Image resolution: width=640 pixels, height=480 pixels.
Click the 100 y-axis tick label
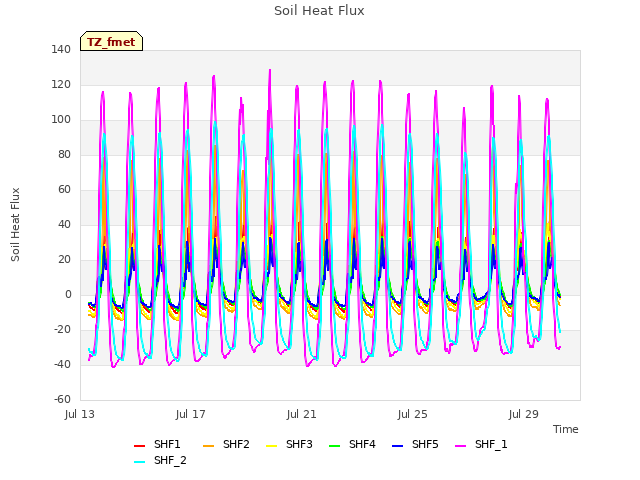[x=61, y=120]
